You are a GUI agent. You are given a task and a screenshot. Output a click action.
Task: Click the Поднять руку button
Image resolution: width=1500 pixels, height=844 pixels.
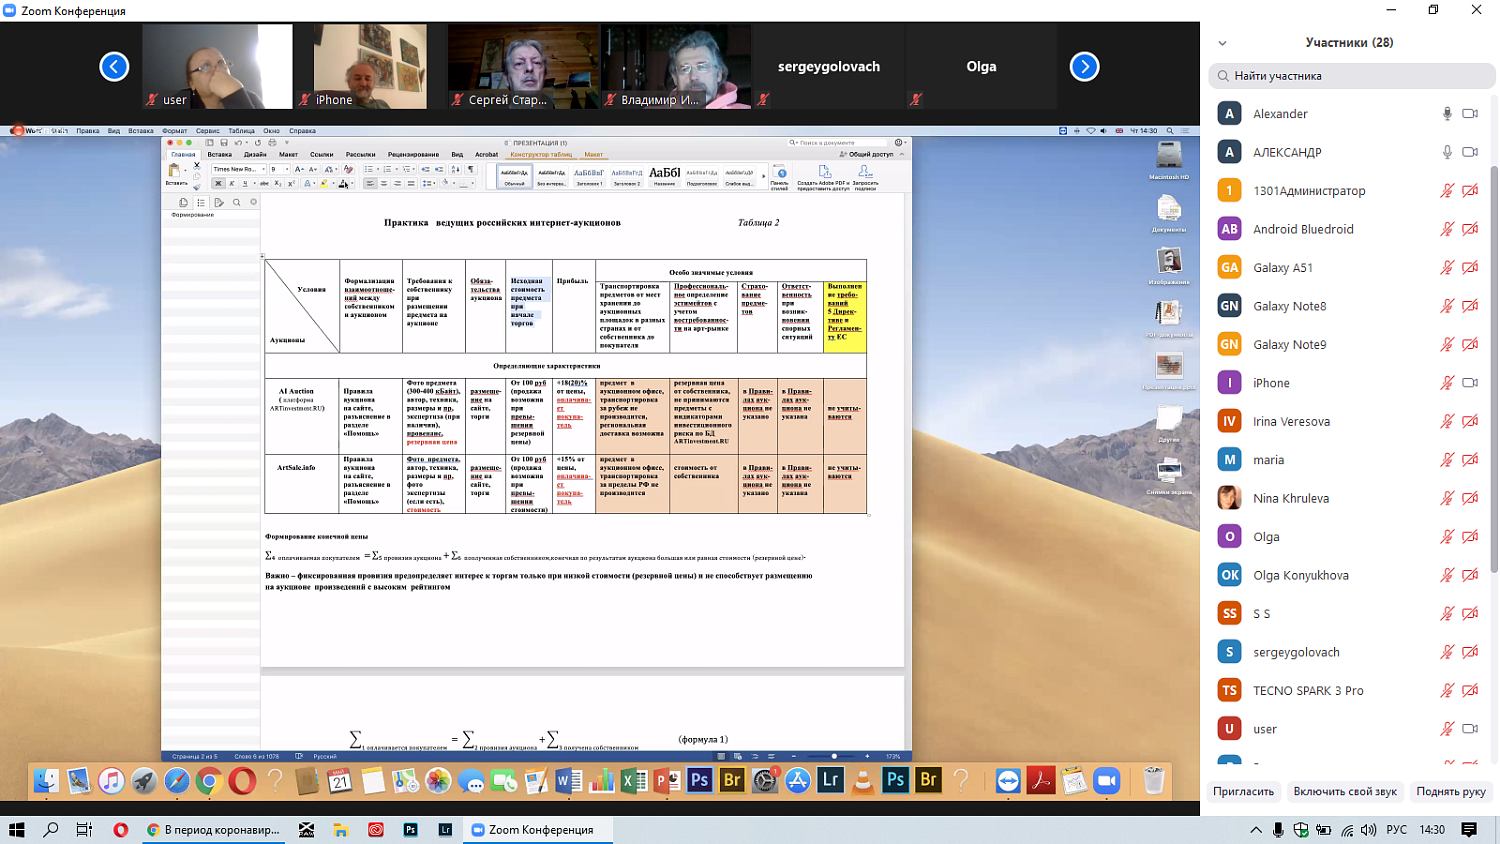[x=1451, y=791]
